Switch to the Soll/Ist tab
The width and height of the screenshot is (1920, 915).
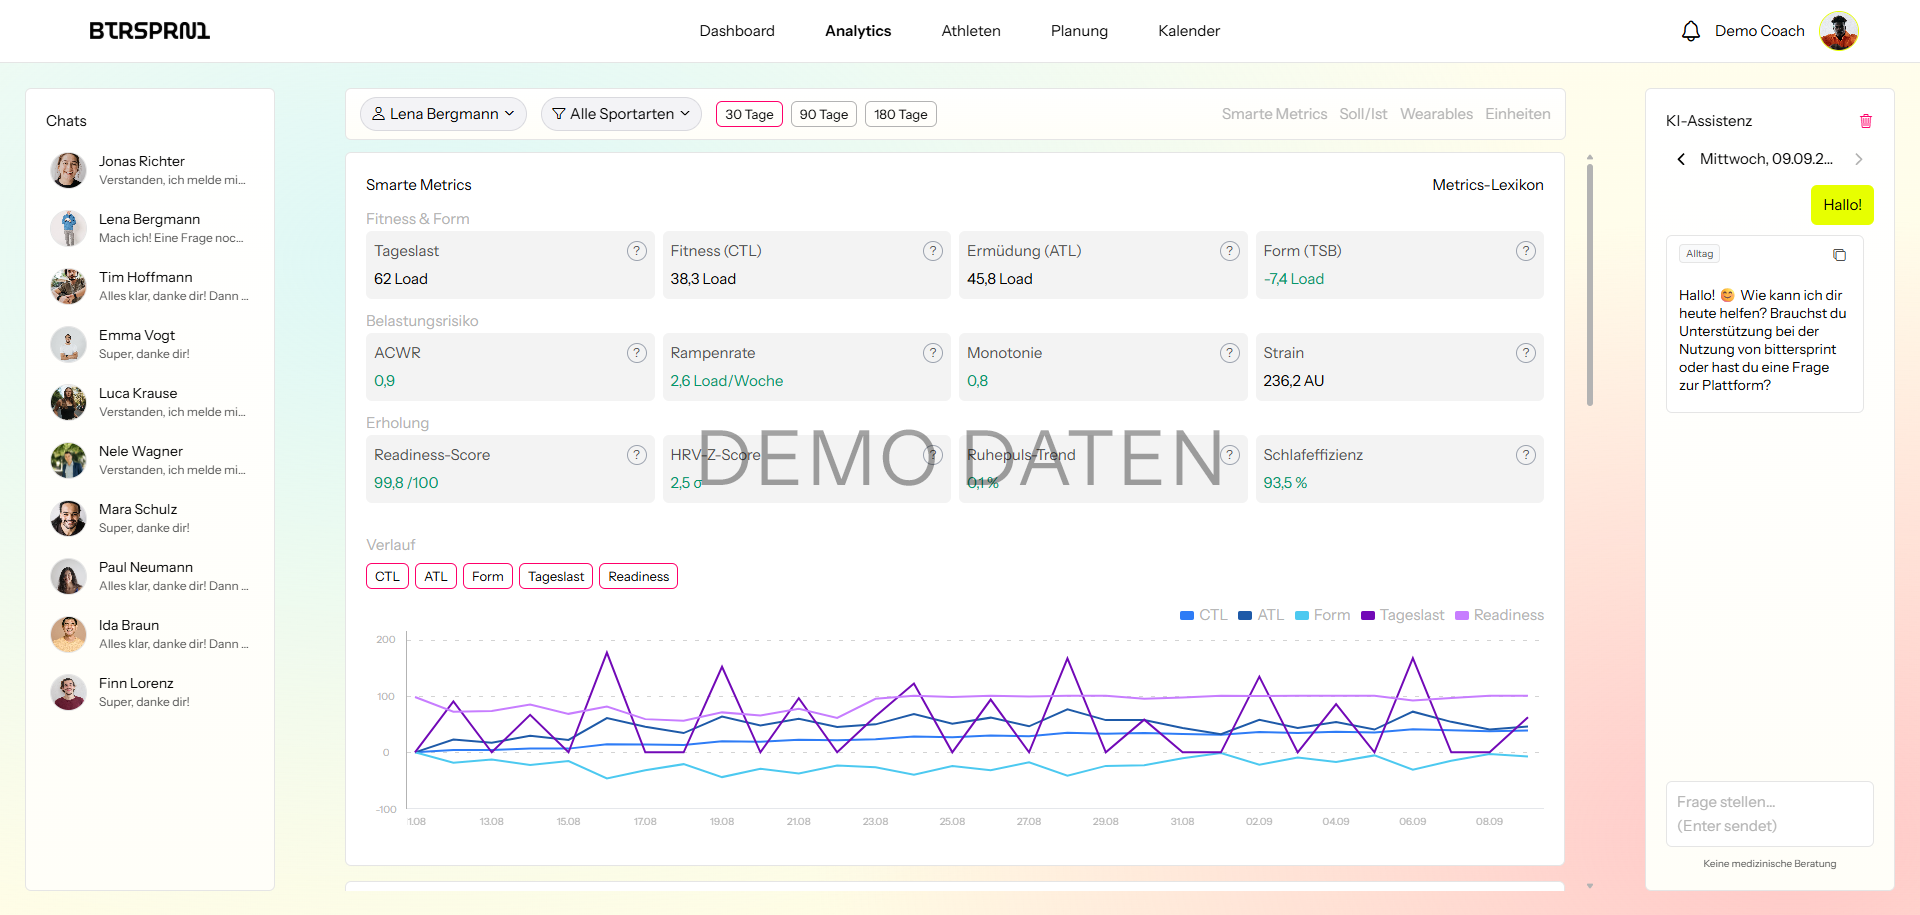[1363, 114]
